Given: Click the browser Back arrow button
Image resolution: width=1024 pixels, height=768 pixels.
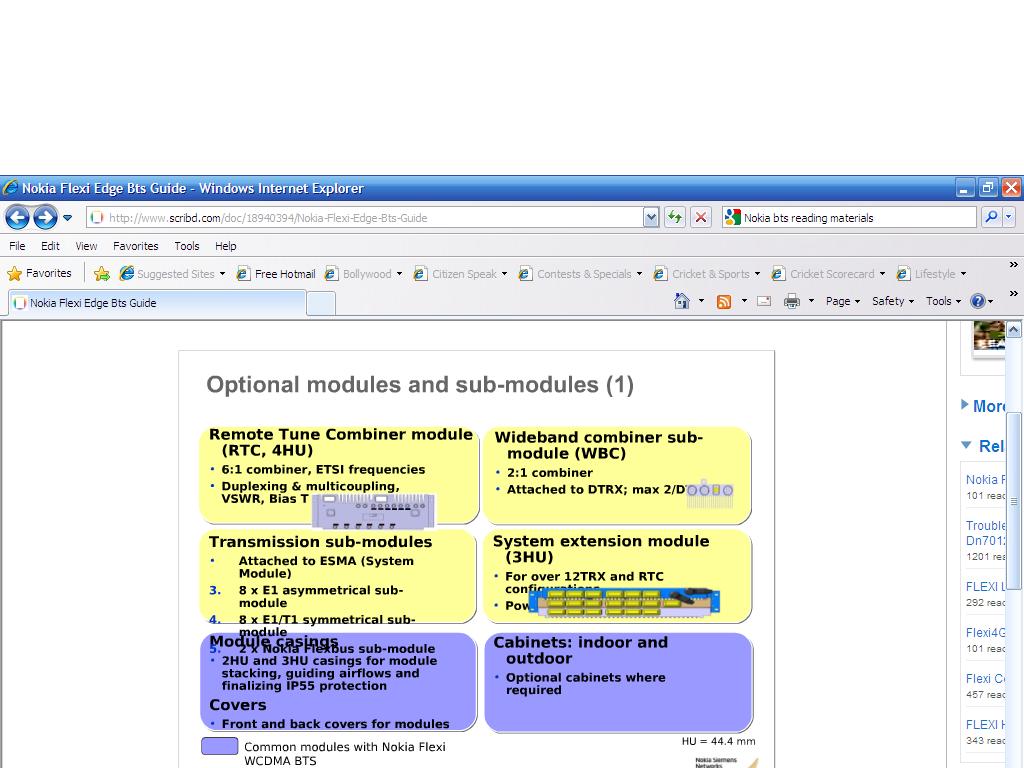Looking at the screenshot, I should tap(17, 217).
